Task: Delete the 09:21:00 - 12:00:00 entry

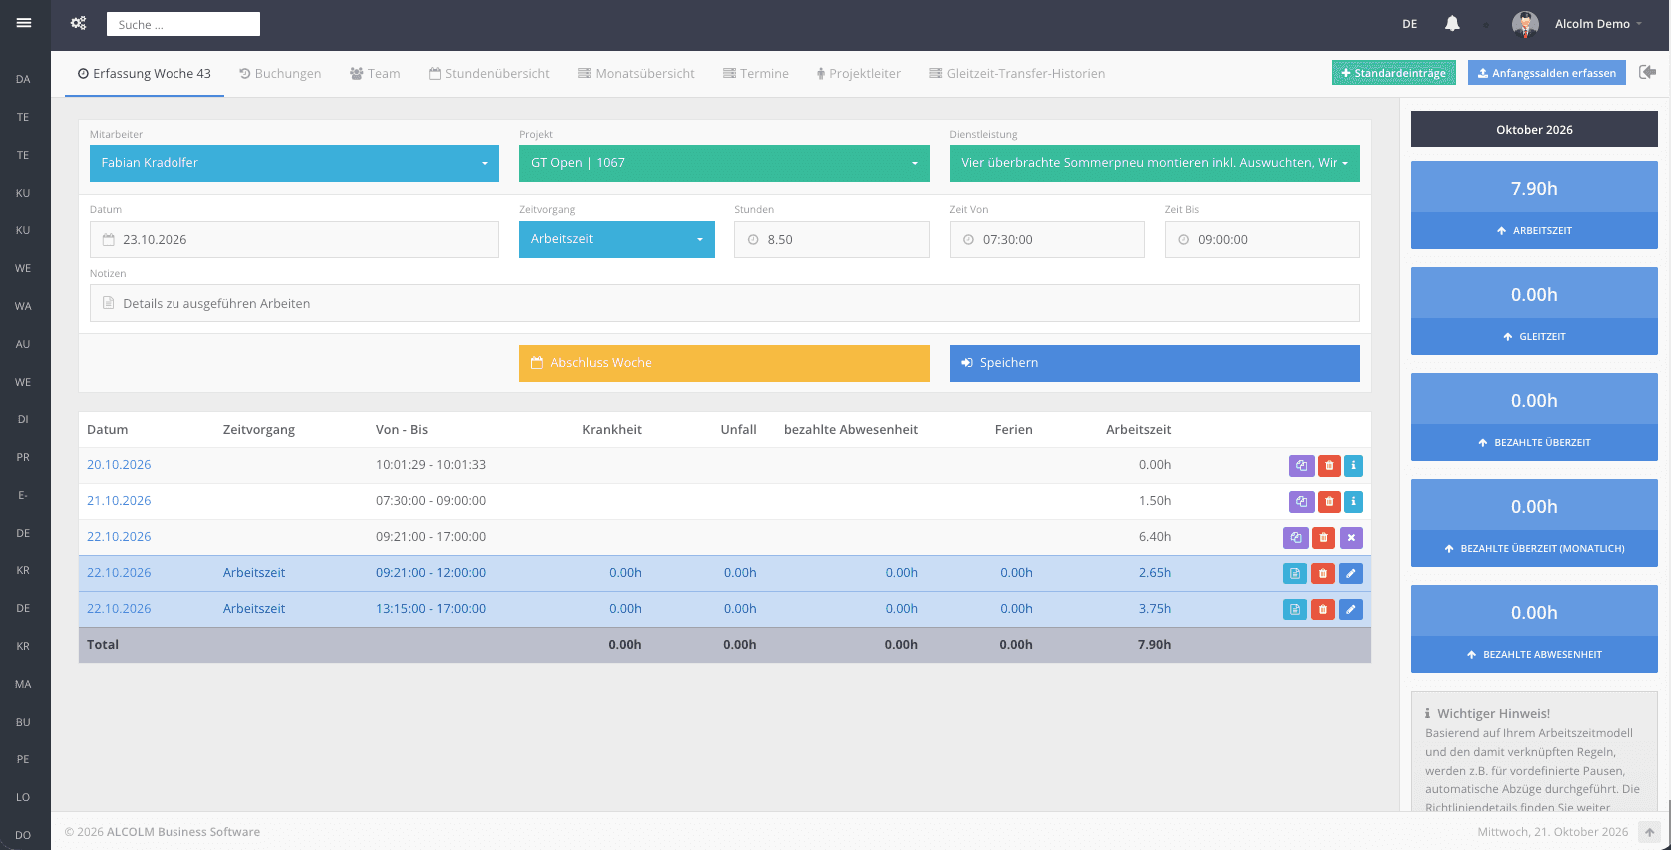Action: [1323, 573]
